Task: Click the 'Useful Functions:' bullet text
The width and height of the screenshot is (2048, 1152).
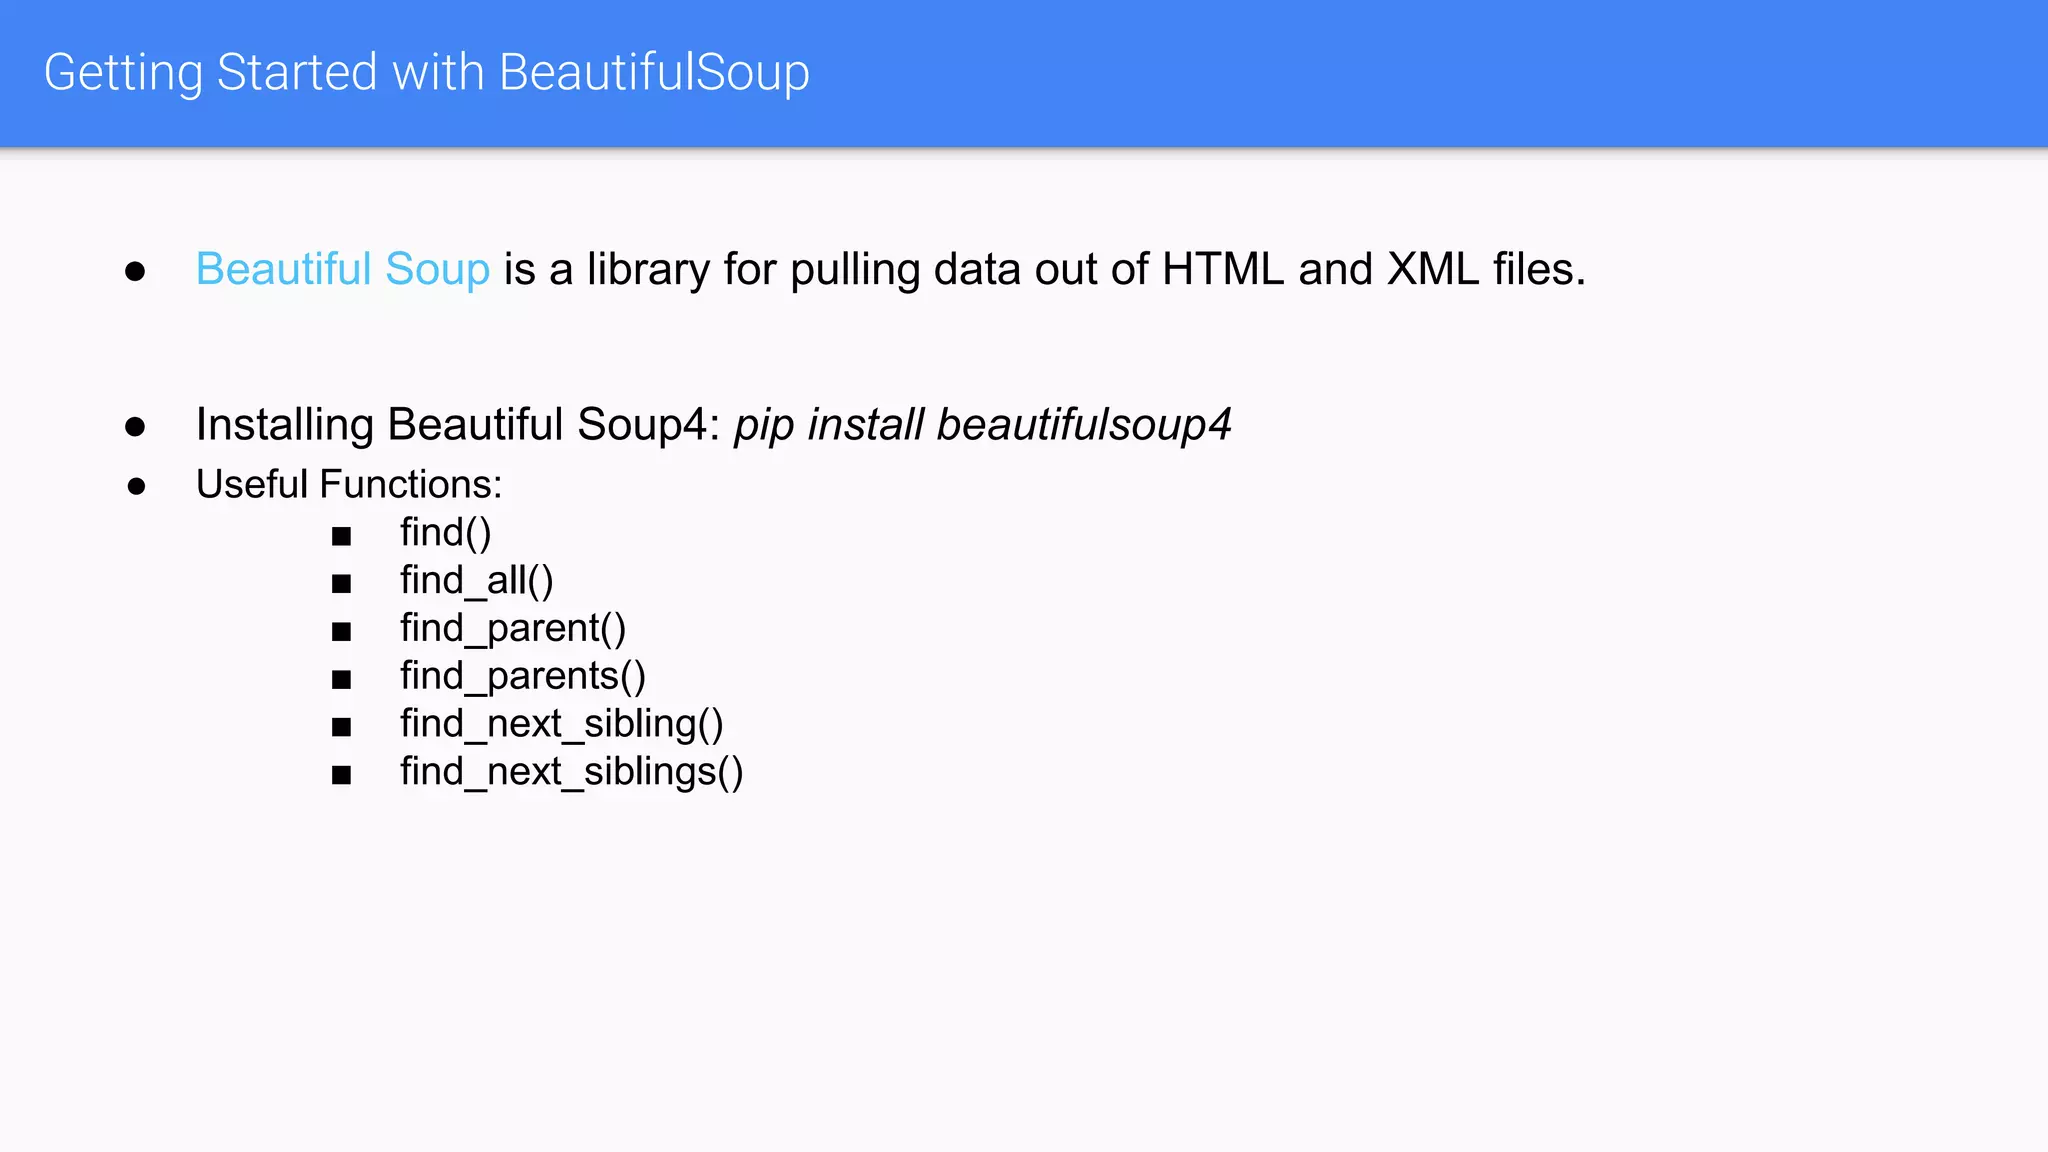Action: click(349, 485)
